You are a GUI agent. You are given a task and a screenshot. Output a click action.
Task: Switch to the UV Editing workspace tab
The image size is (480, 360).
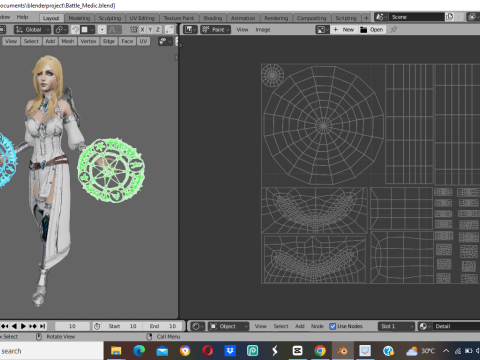(x=142, y=18)
